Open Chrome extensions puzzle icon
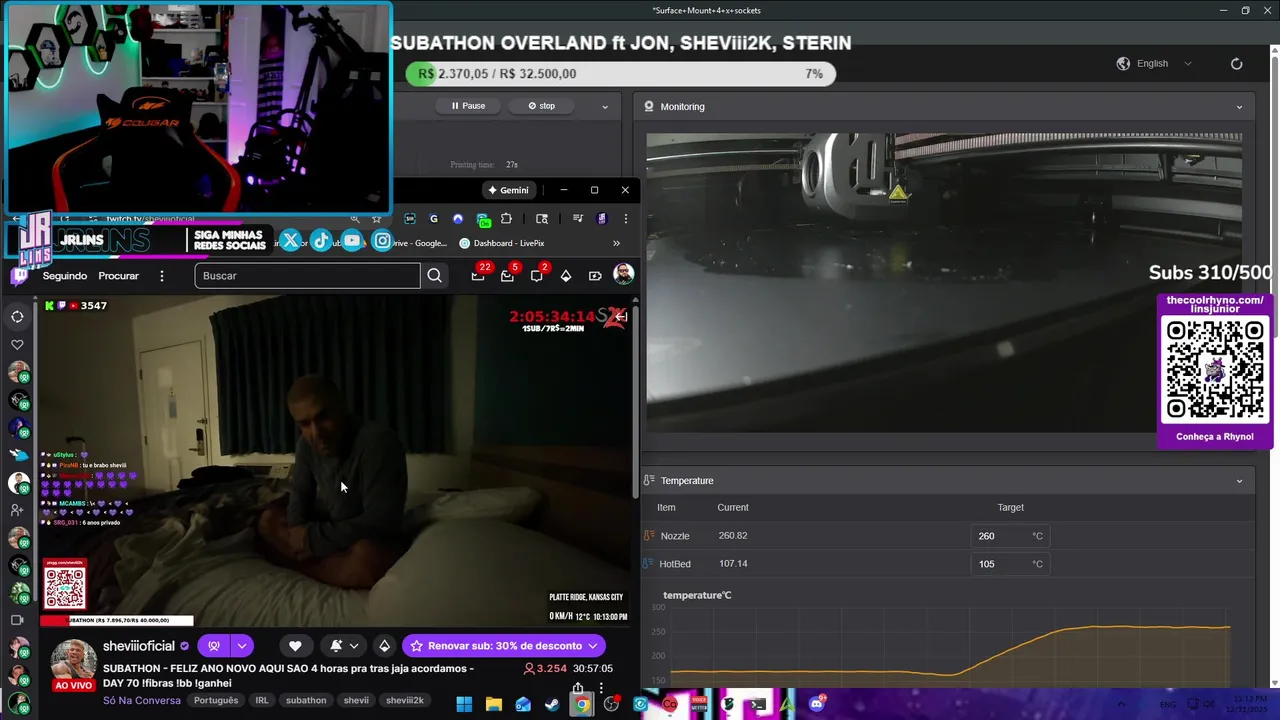This screenshot has height=720, width=1280. (x=506, y=219)
